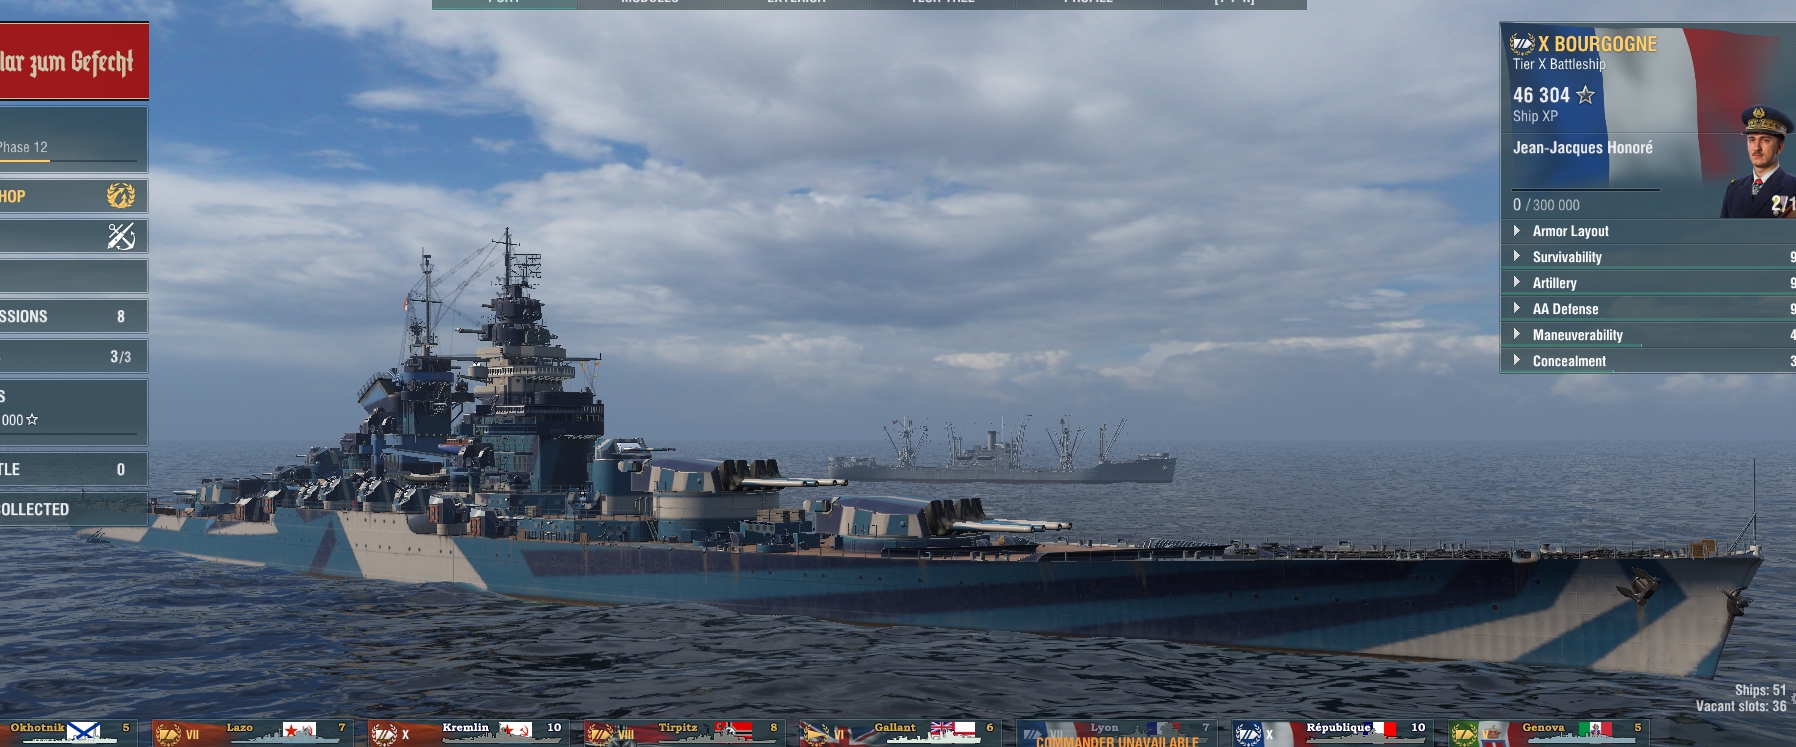Switch to the PORT tab at top

(x=504, y=4)
